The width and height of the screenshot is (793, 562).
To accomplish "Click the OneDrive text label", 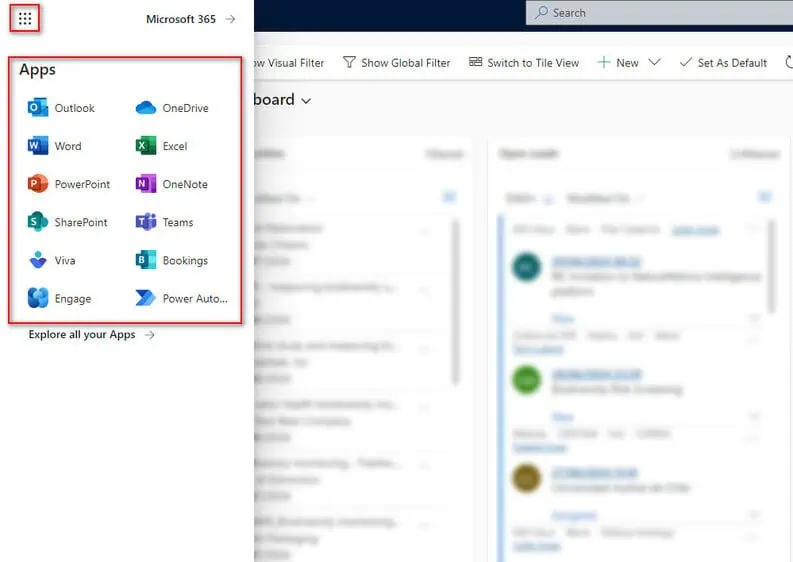I will (x=186, y=108).
